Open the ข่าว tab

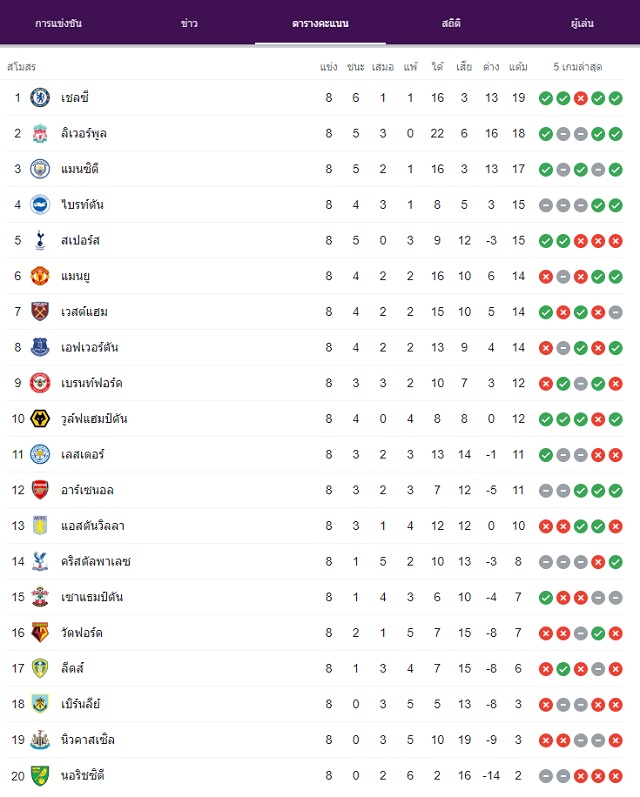[x=189, y=23]
